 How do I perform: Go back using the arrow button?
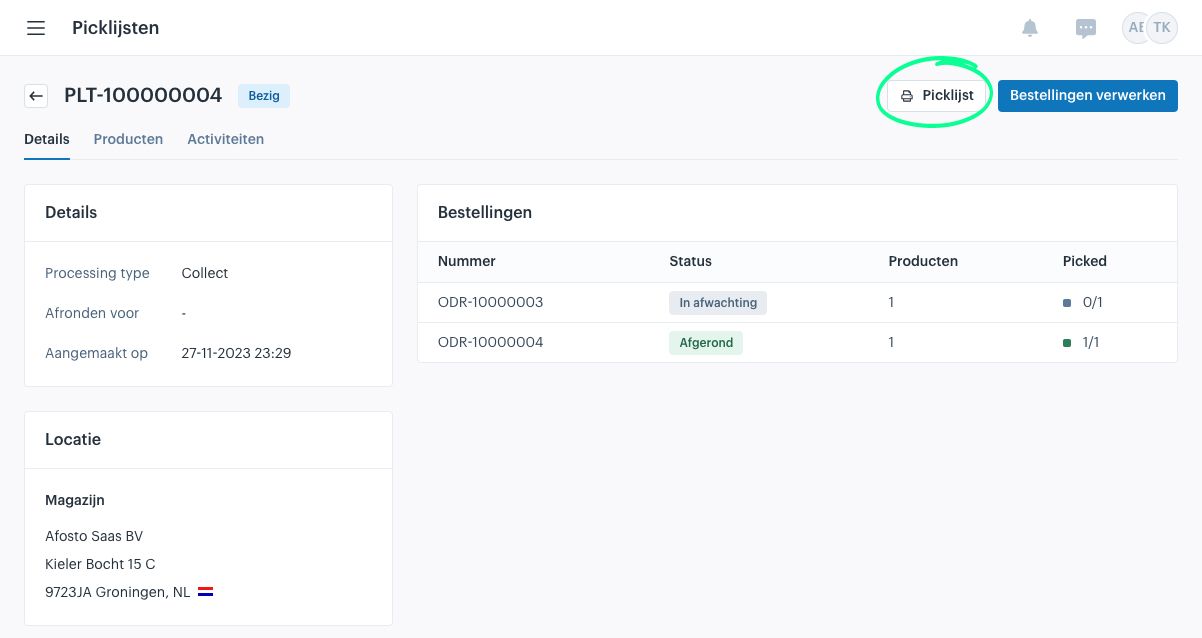point(36,96)
